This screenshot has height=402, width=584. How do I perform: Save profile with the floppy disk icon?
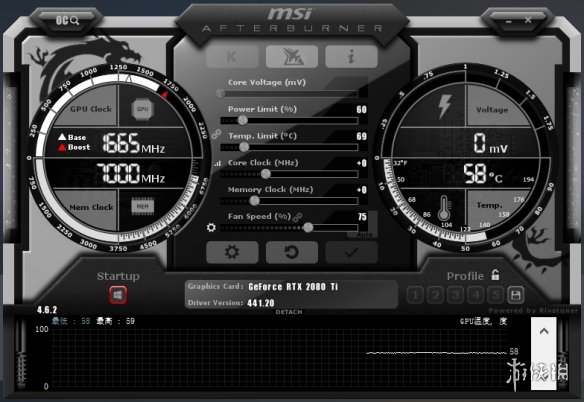tap(516, 295)
